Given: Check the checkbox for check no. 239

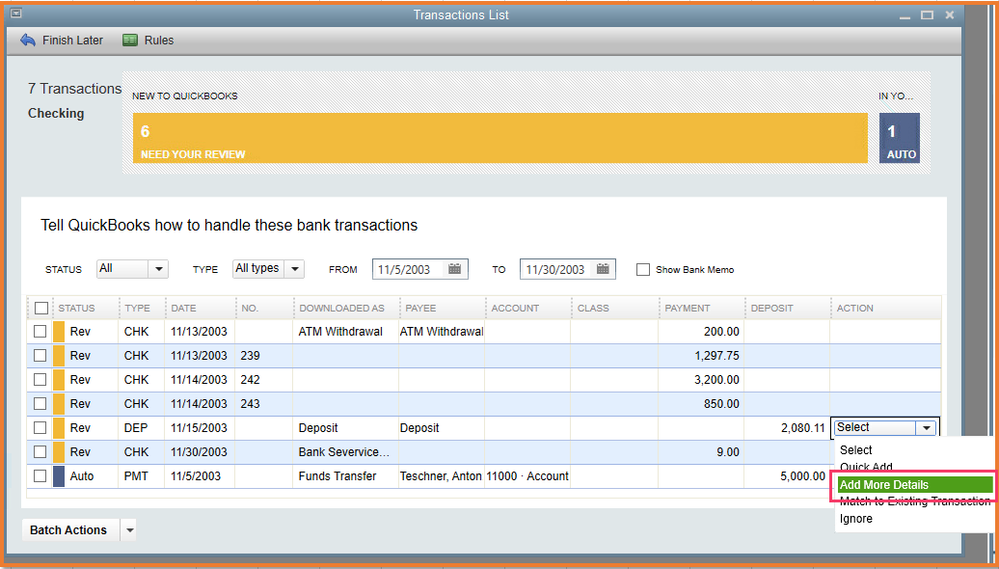Looking at the screenshot, I should 40,356.
